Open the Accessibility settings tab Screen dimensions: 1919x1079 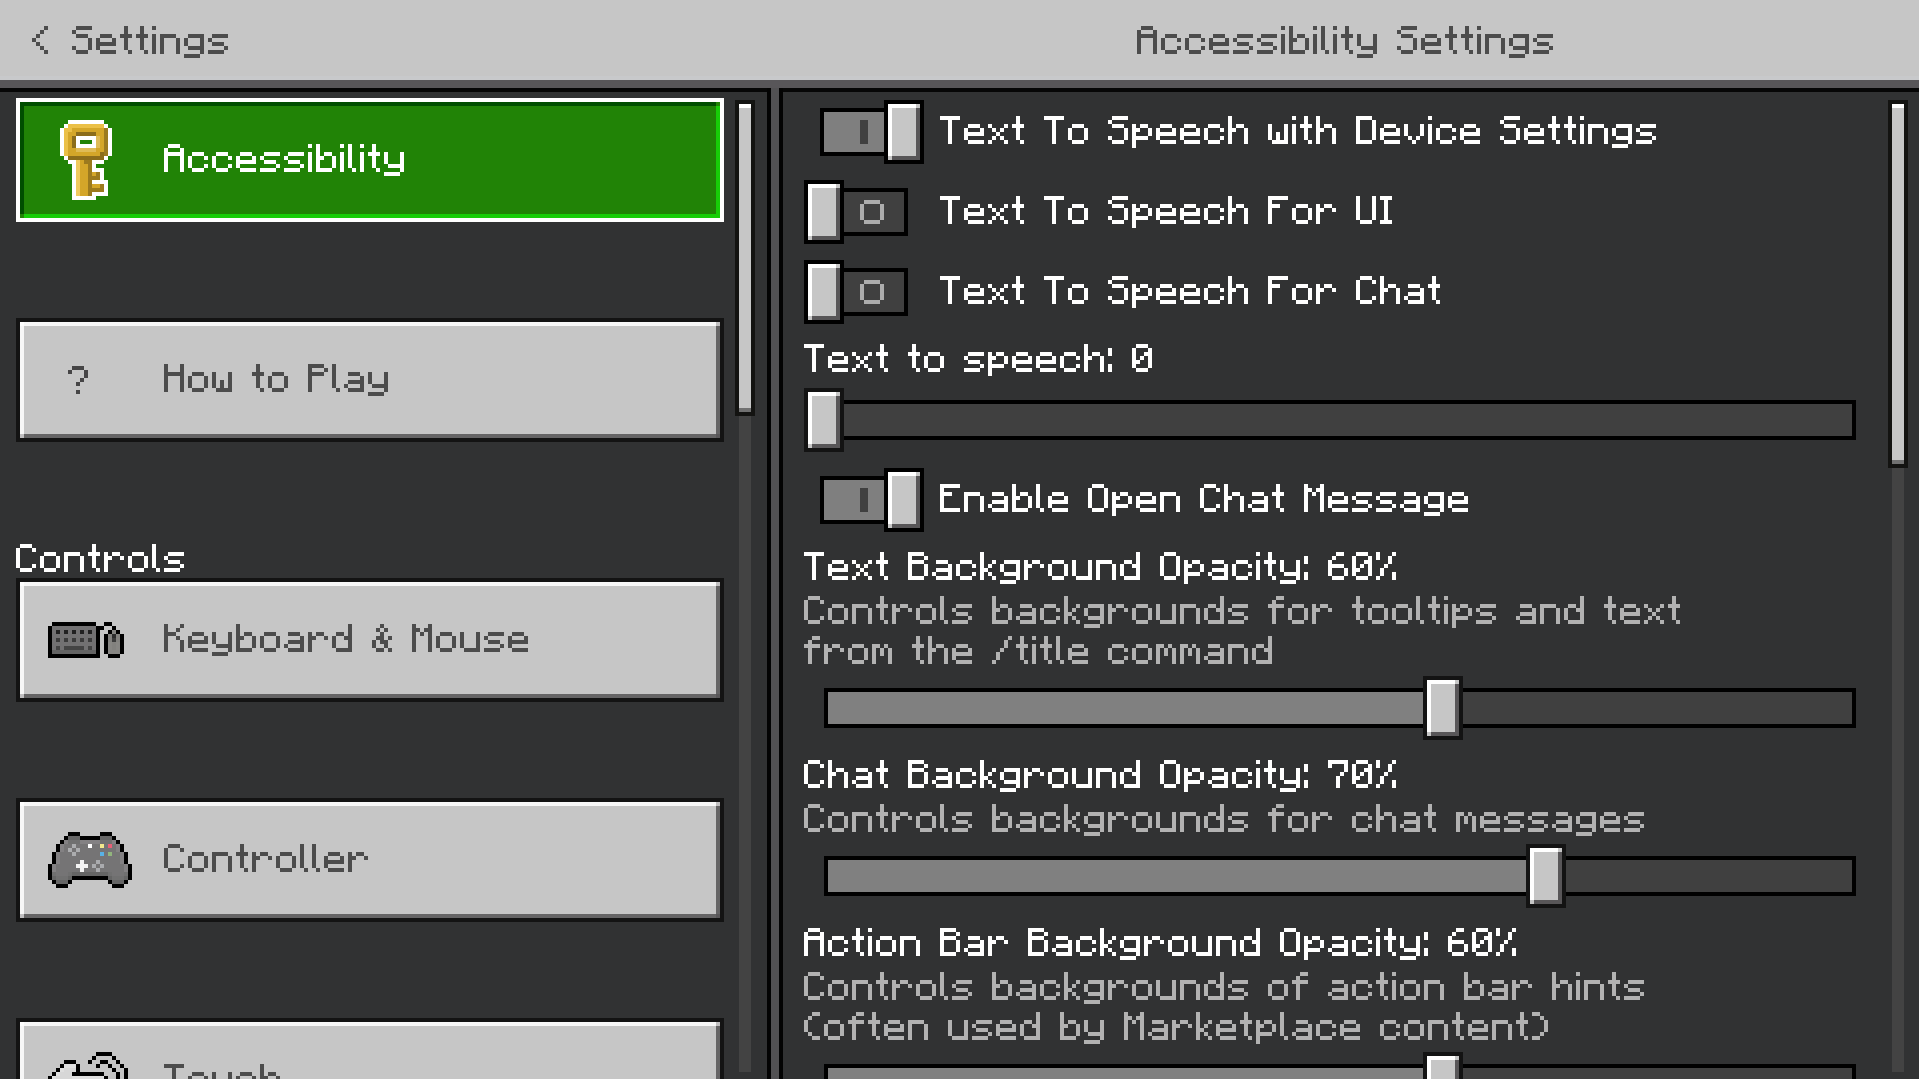(370, 160)
